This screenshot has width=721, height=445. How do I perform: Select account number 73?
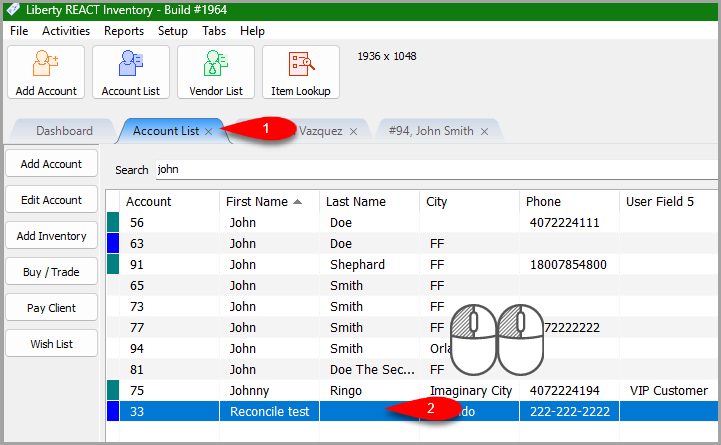[137, 306]
